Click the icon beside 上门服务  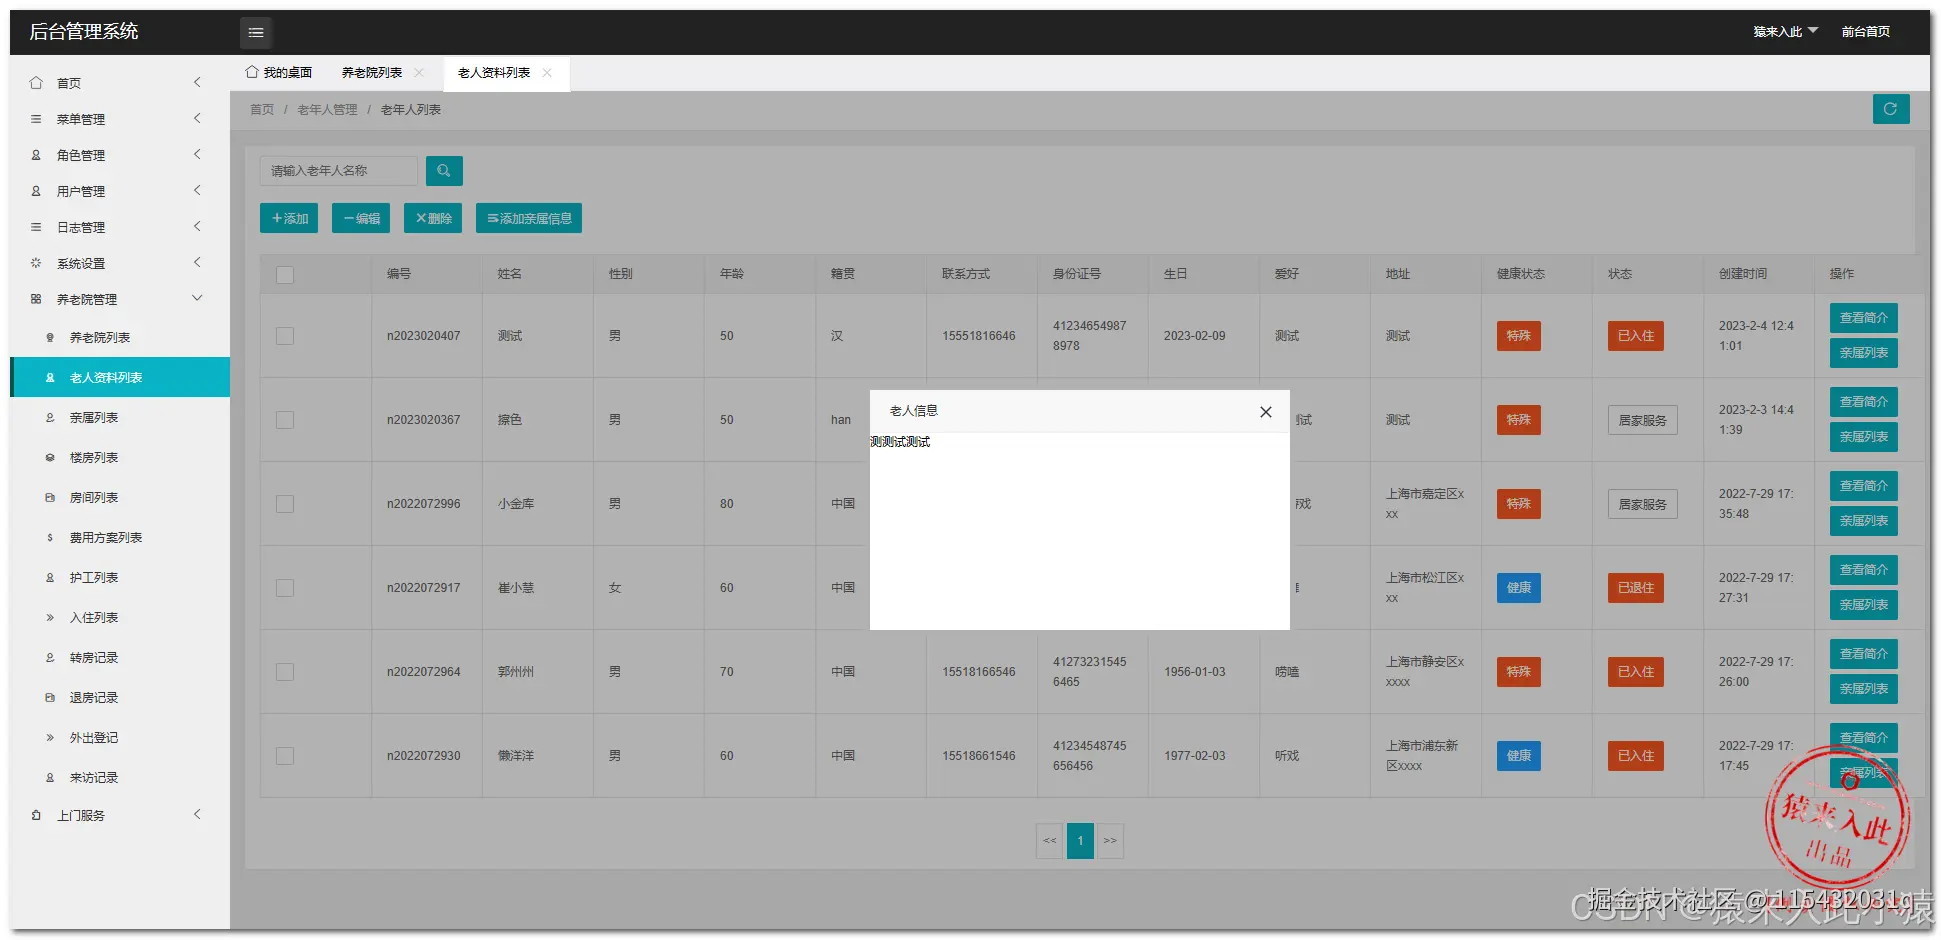coord(36,815)
